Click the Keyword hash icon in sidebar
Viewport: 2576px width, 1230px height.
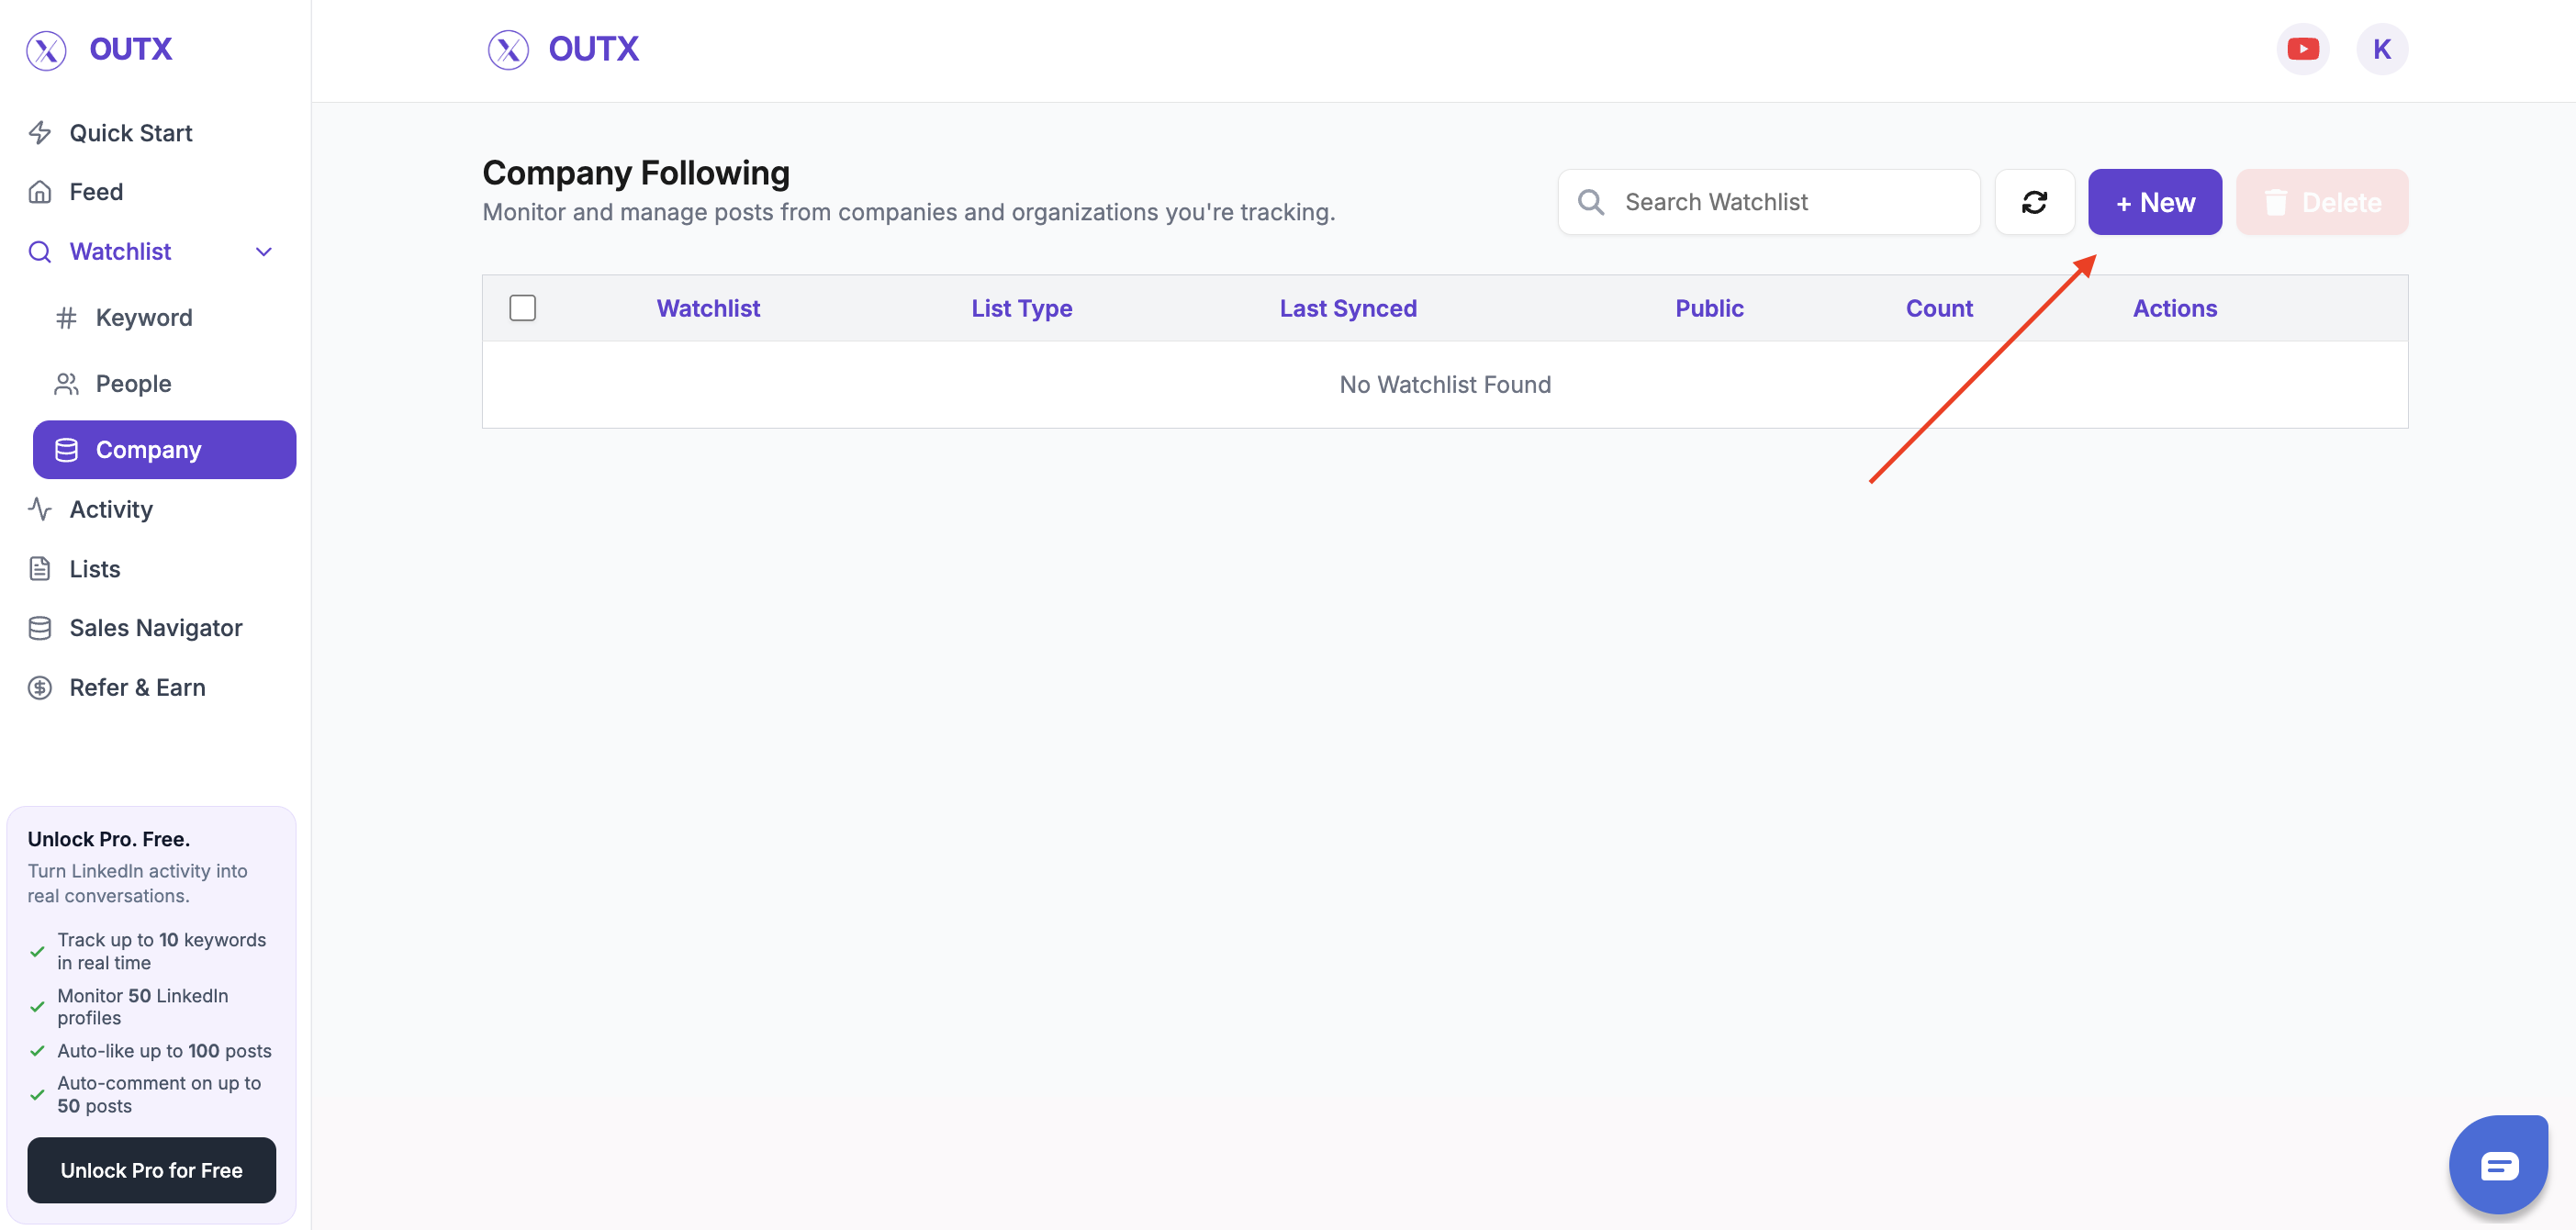pyautogui.click(x=66, y=317)
